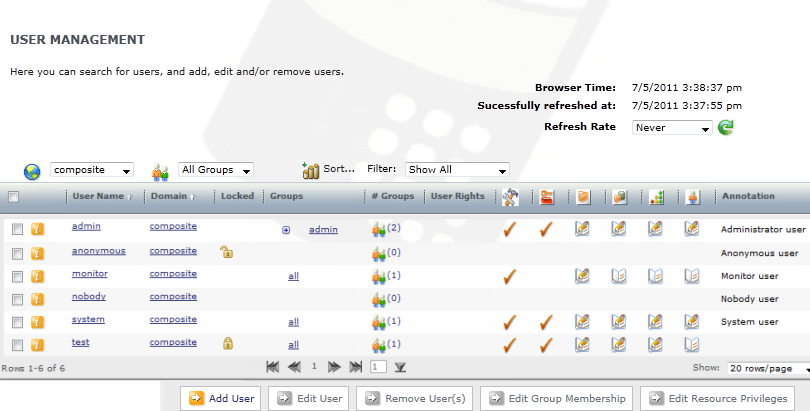
Task: Click the Remove User(s) button
Action: click(414, 399)
